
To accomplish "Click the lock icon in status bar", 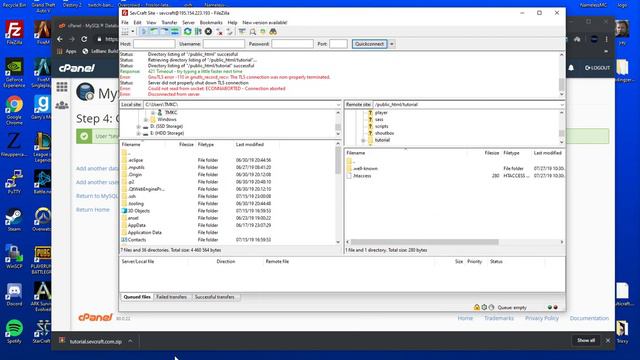I will click(476, 307).
